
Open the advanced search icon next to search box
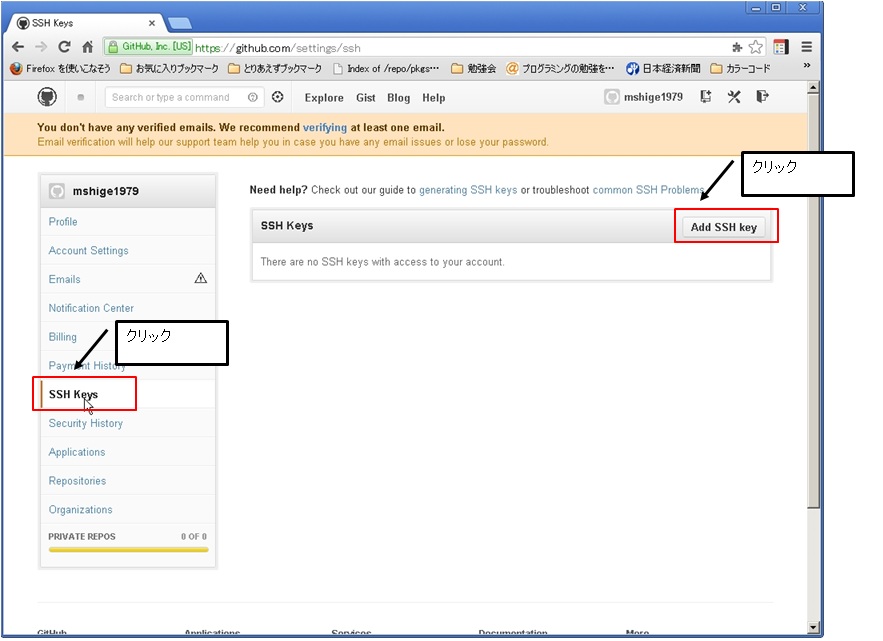[278, 97]
